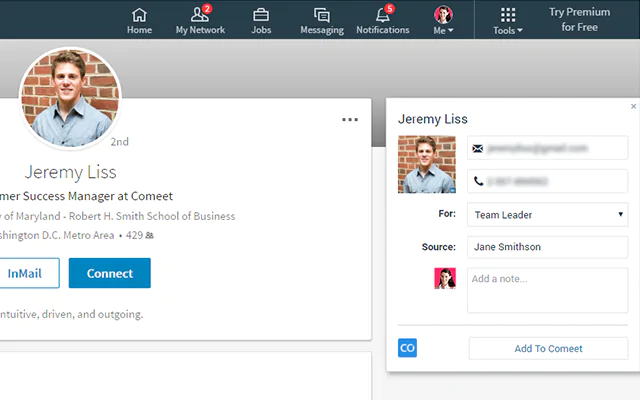This screenshot has width=640, height=400.
Task: Click the InMail button
Action: [x=25, y=273]
